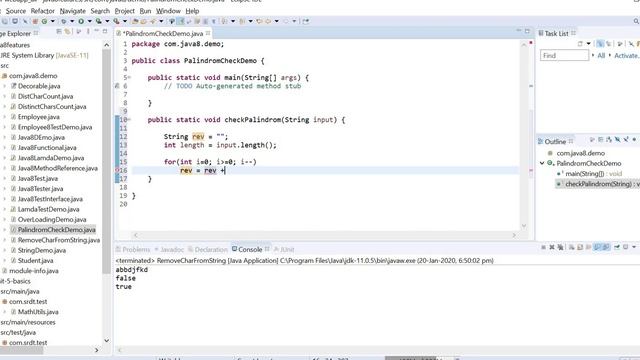Open the Project menu
Image resolution: width=640 pixels, height=360 pixels.
[124, 11]
